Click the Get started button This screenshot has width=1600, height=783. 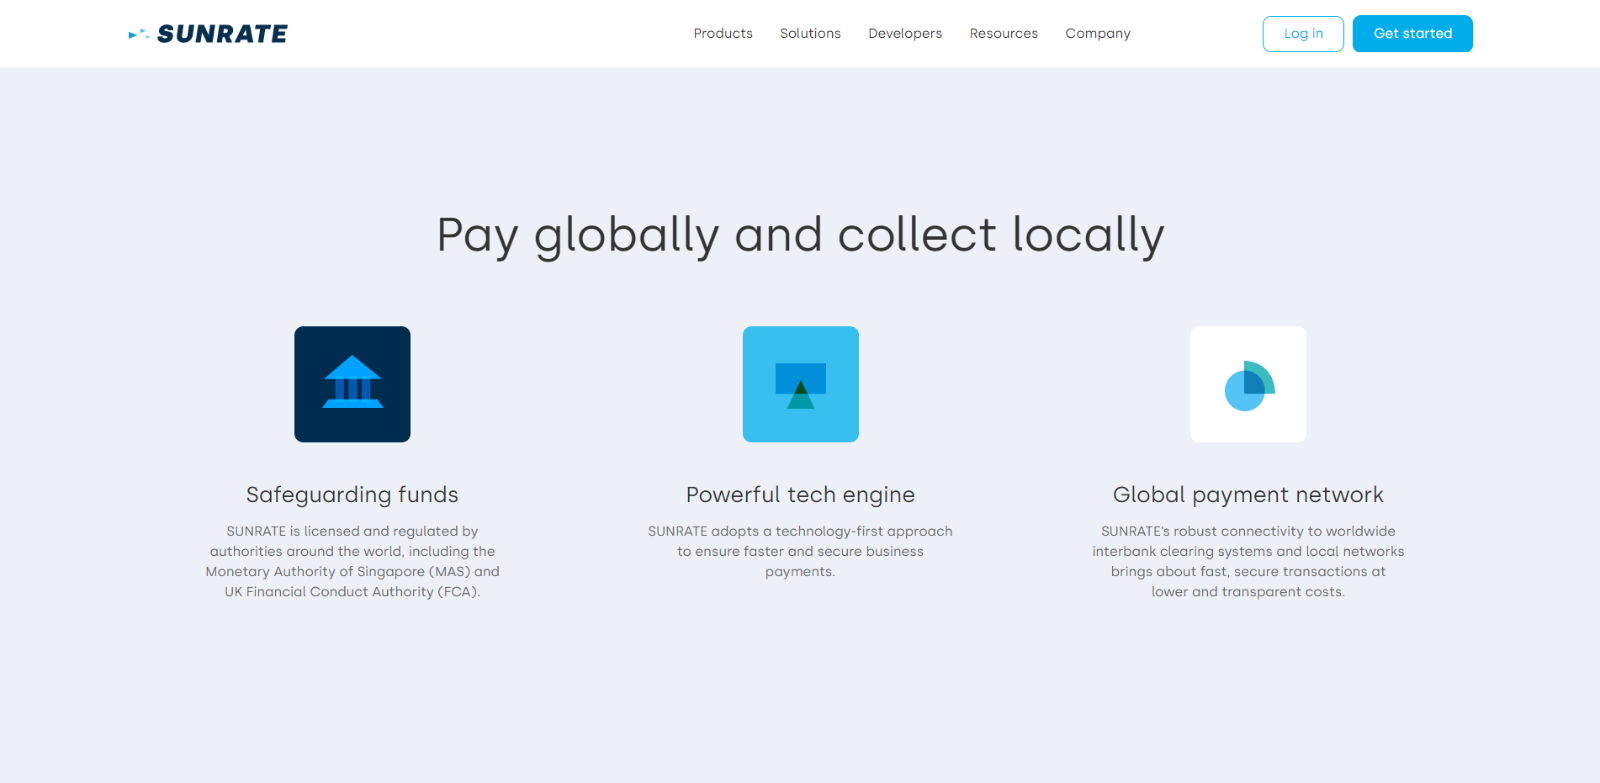pyautogui.click(x=1412, y=33)
